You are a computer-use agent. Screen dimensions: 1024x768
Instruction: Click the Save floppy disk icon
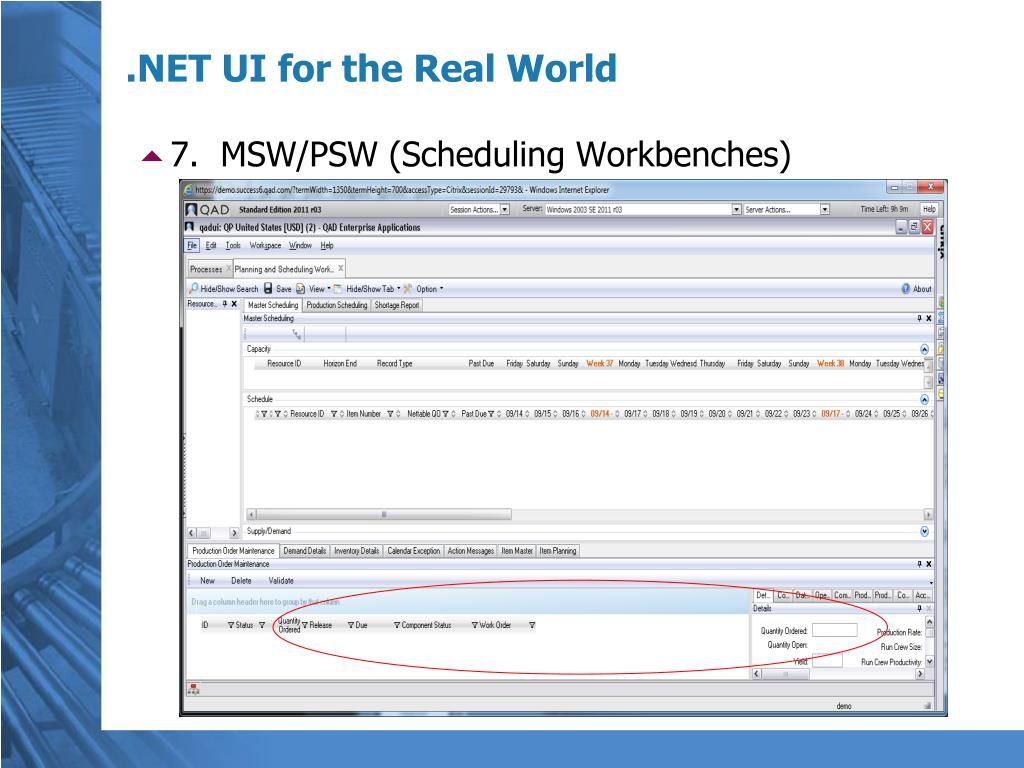268,288
